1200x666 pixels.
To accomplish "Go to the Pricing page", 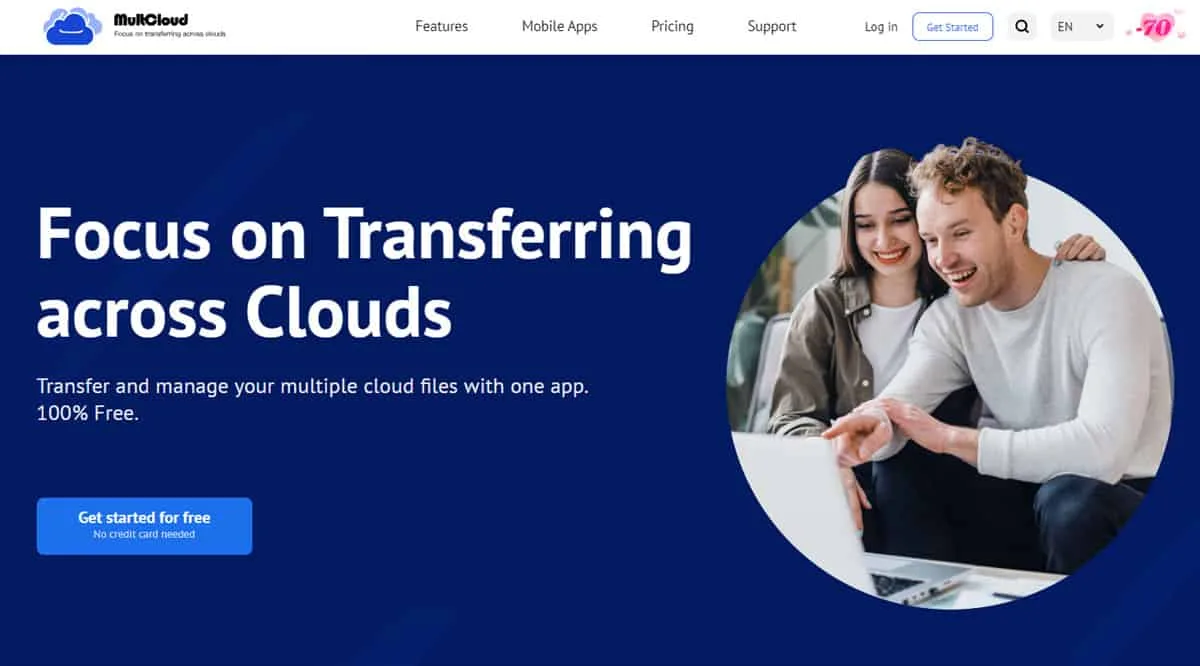I will [x=672, y=27].
